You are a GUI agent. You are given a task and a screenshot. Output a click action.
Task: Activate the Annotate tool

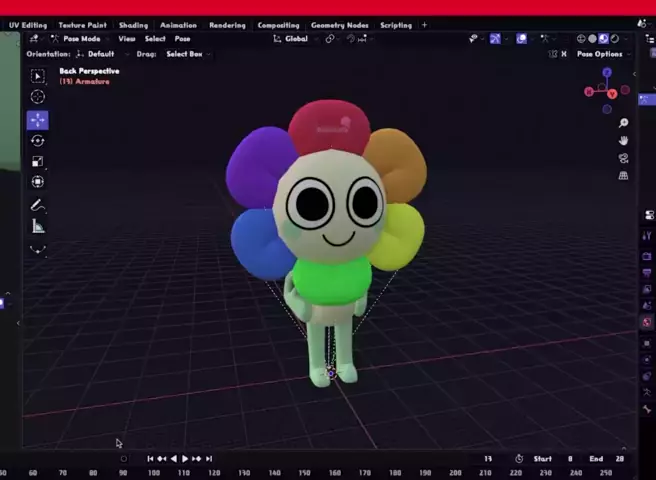pyautogui.click(x=37, y=205)
